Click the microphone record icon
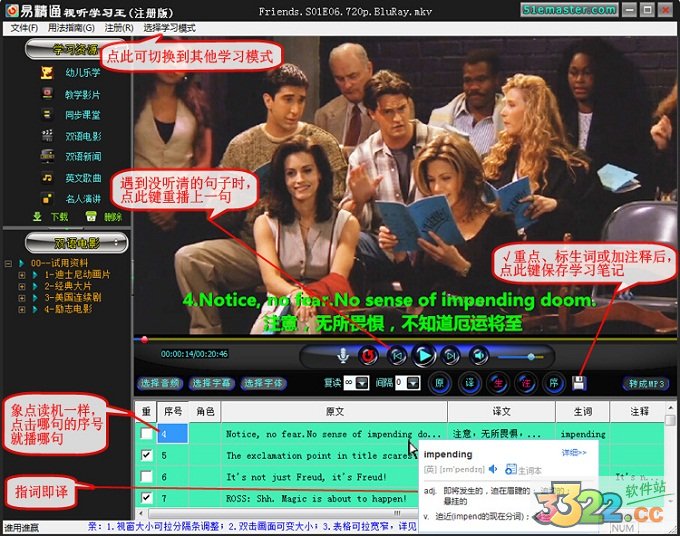The image size is (680, 536). pos(343,355)
